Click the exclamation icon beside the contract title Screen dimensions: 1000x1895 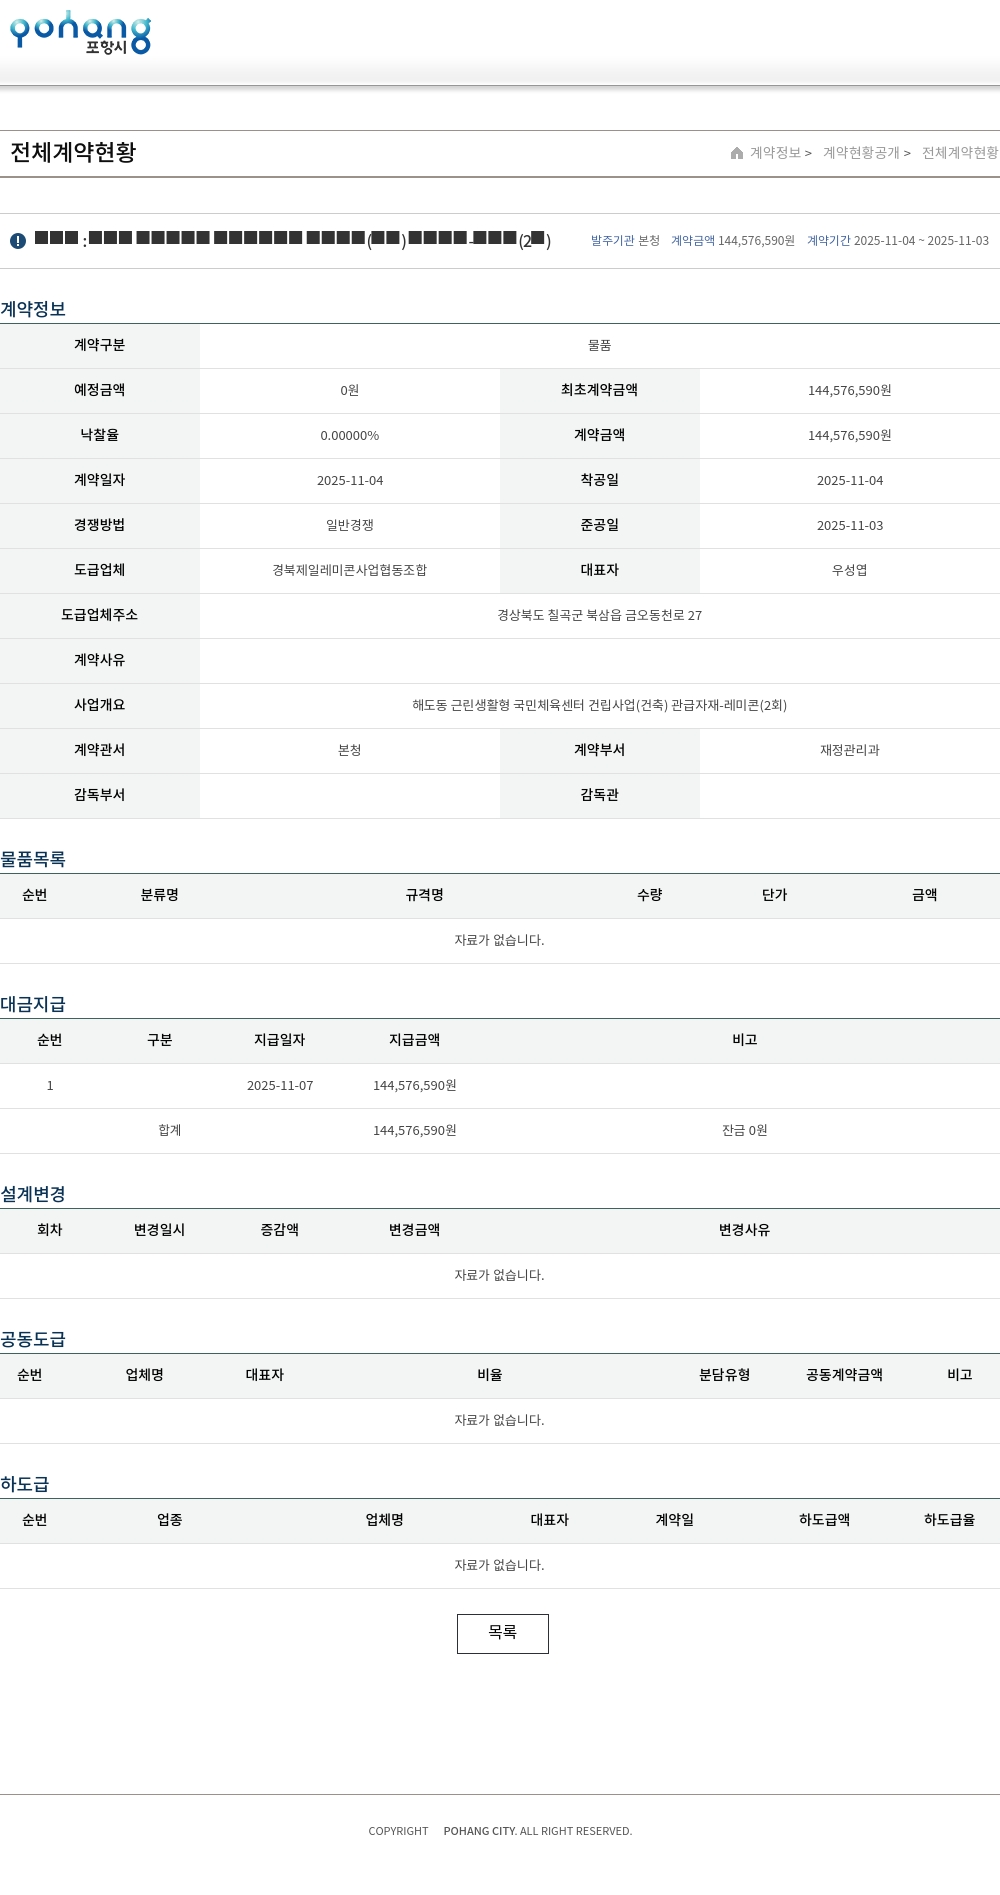coord(18,241)
